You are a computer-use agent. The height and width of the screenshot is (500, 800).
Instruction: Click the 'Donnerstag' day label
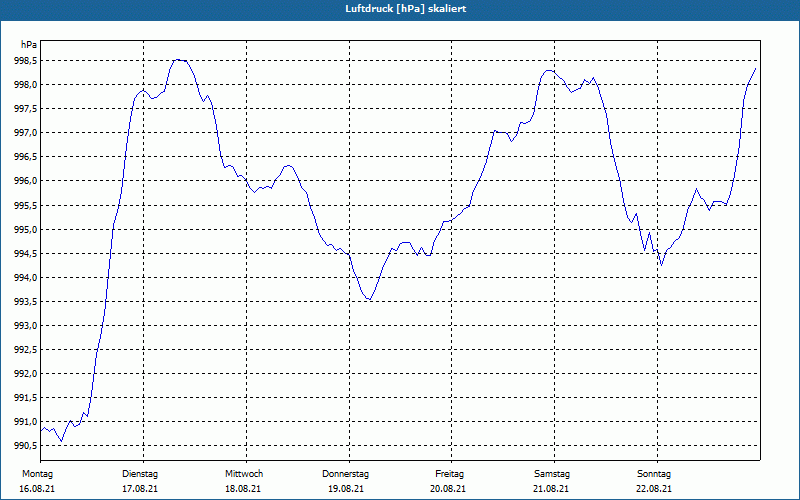pos(345,474)
